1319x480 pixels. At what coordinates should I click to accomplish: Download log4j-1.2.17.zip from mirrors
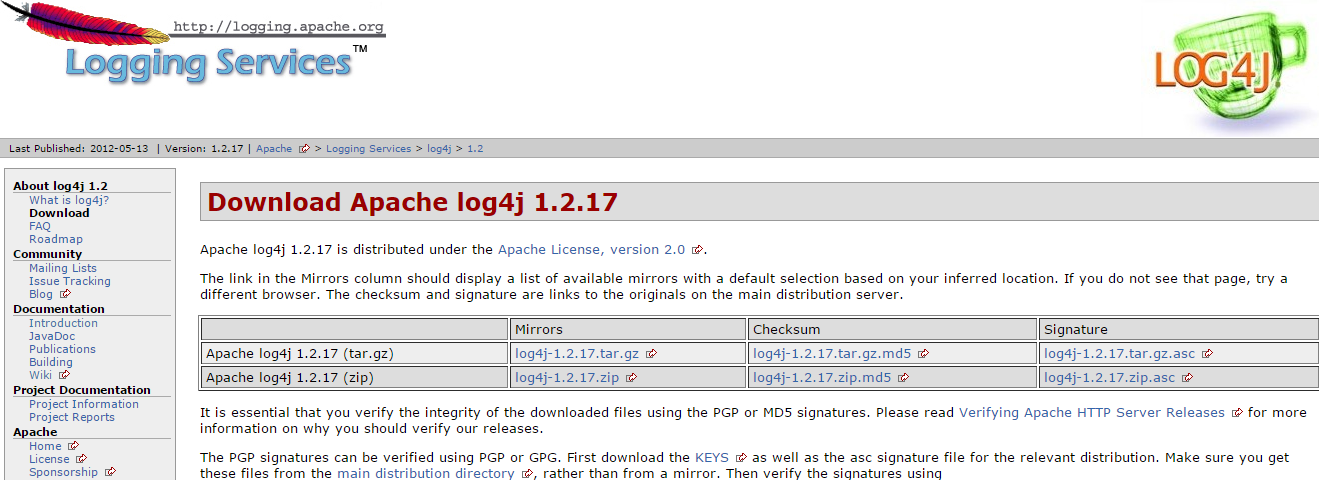click(x=567, y=378)
